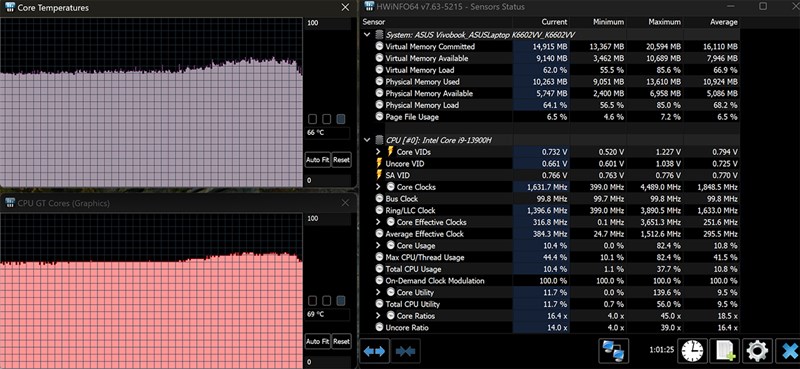Click the 100 maximum value field of Core Temperatures
Screen dimensions: 800x369
(x=327, y=23)
